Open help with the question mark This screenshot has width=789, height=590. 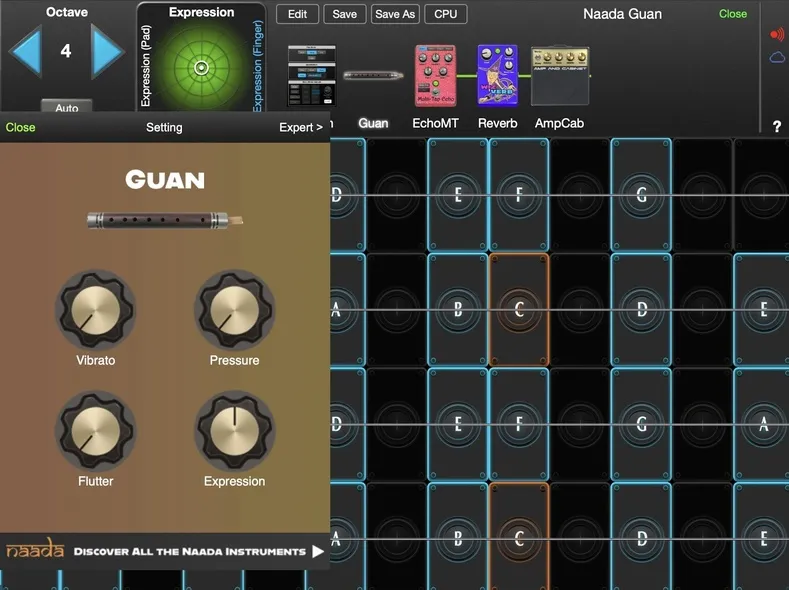click(x=777, y=126)
